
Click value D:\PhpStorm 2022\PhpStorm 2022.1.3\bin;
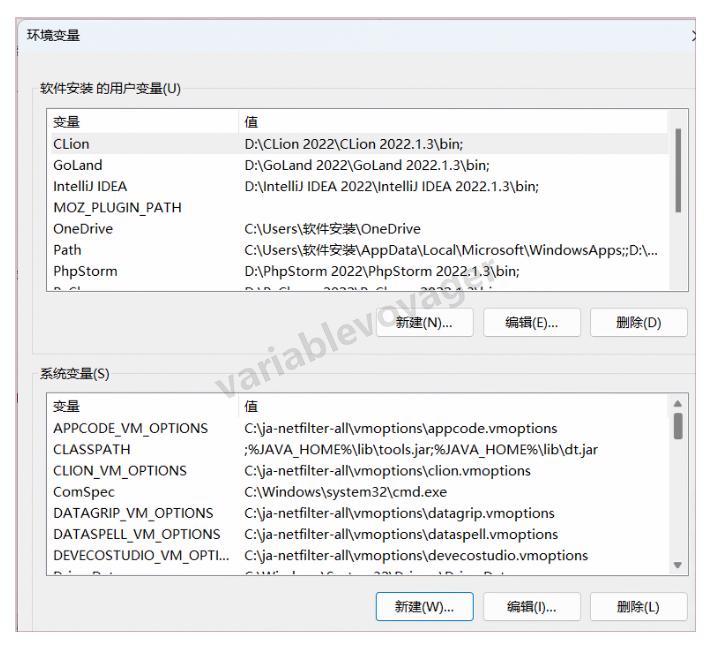[382, 271]
